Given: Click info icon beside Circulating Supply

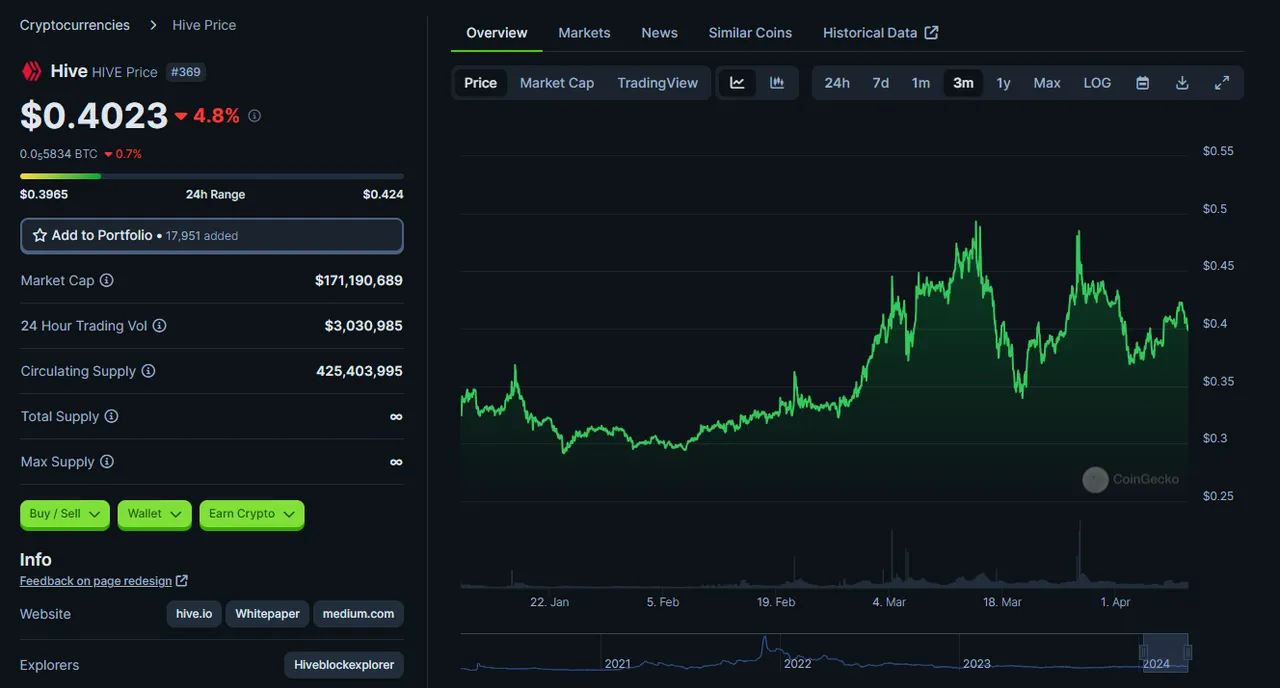Looking at the screenshot, I should click(148, 371).
